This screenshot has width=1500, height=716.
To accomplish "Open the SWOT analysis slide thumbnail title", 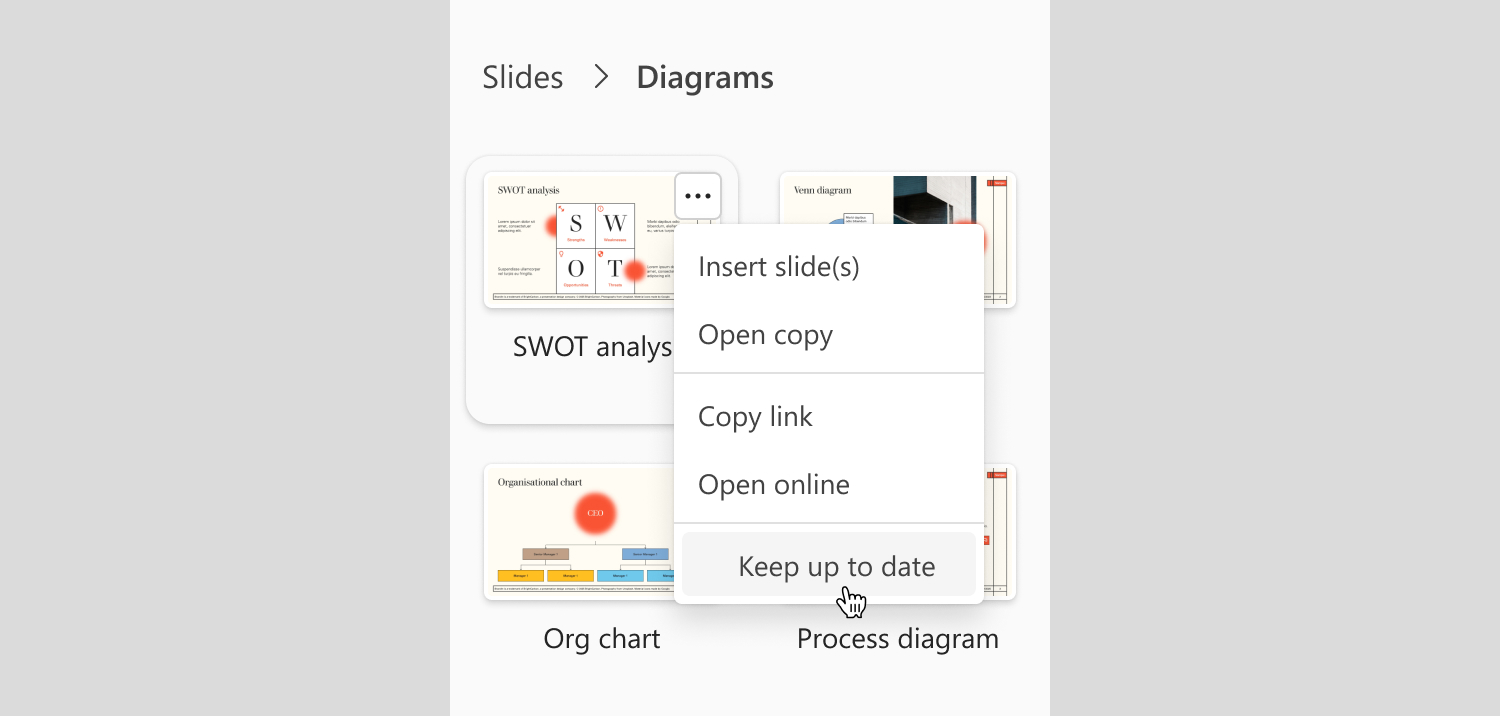I will click(529, 190).
